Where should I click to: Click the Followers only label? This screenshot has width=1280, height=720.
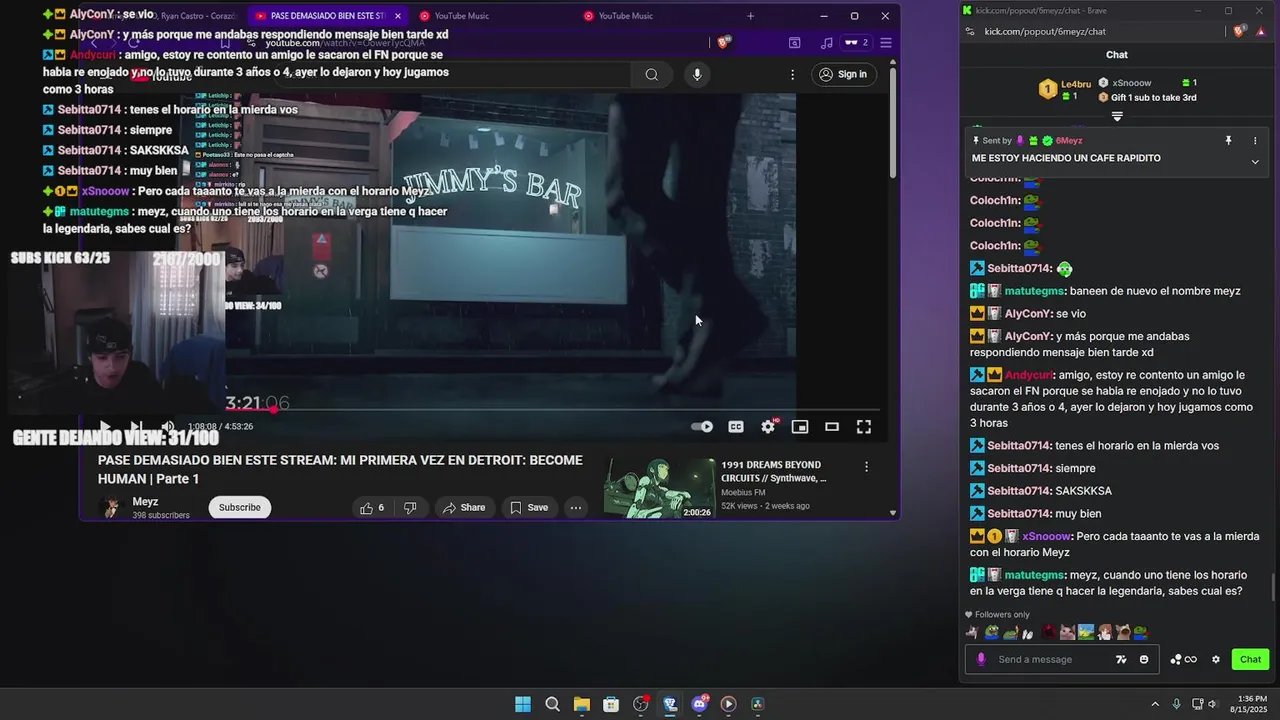(x=1002, y=615)
